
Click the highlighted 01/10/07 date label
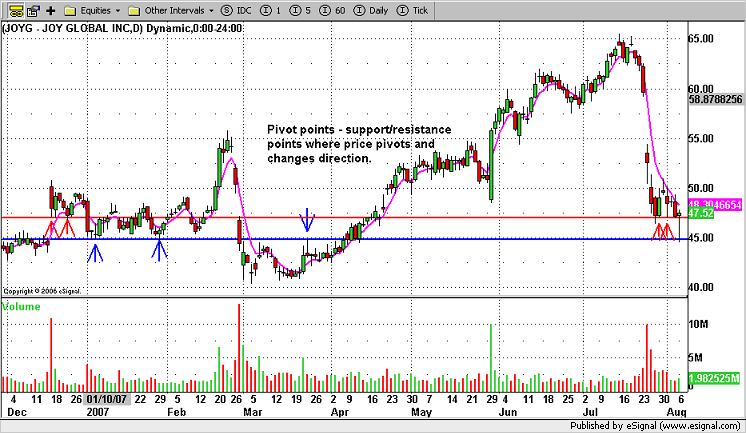point(107,399)
